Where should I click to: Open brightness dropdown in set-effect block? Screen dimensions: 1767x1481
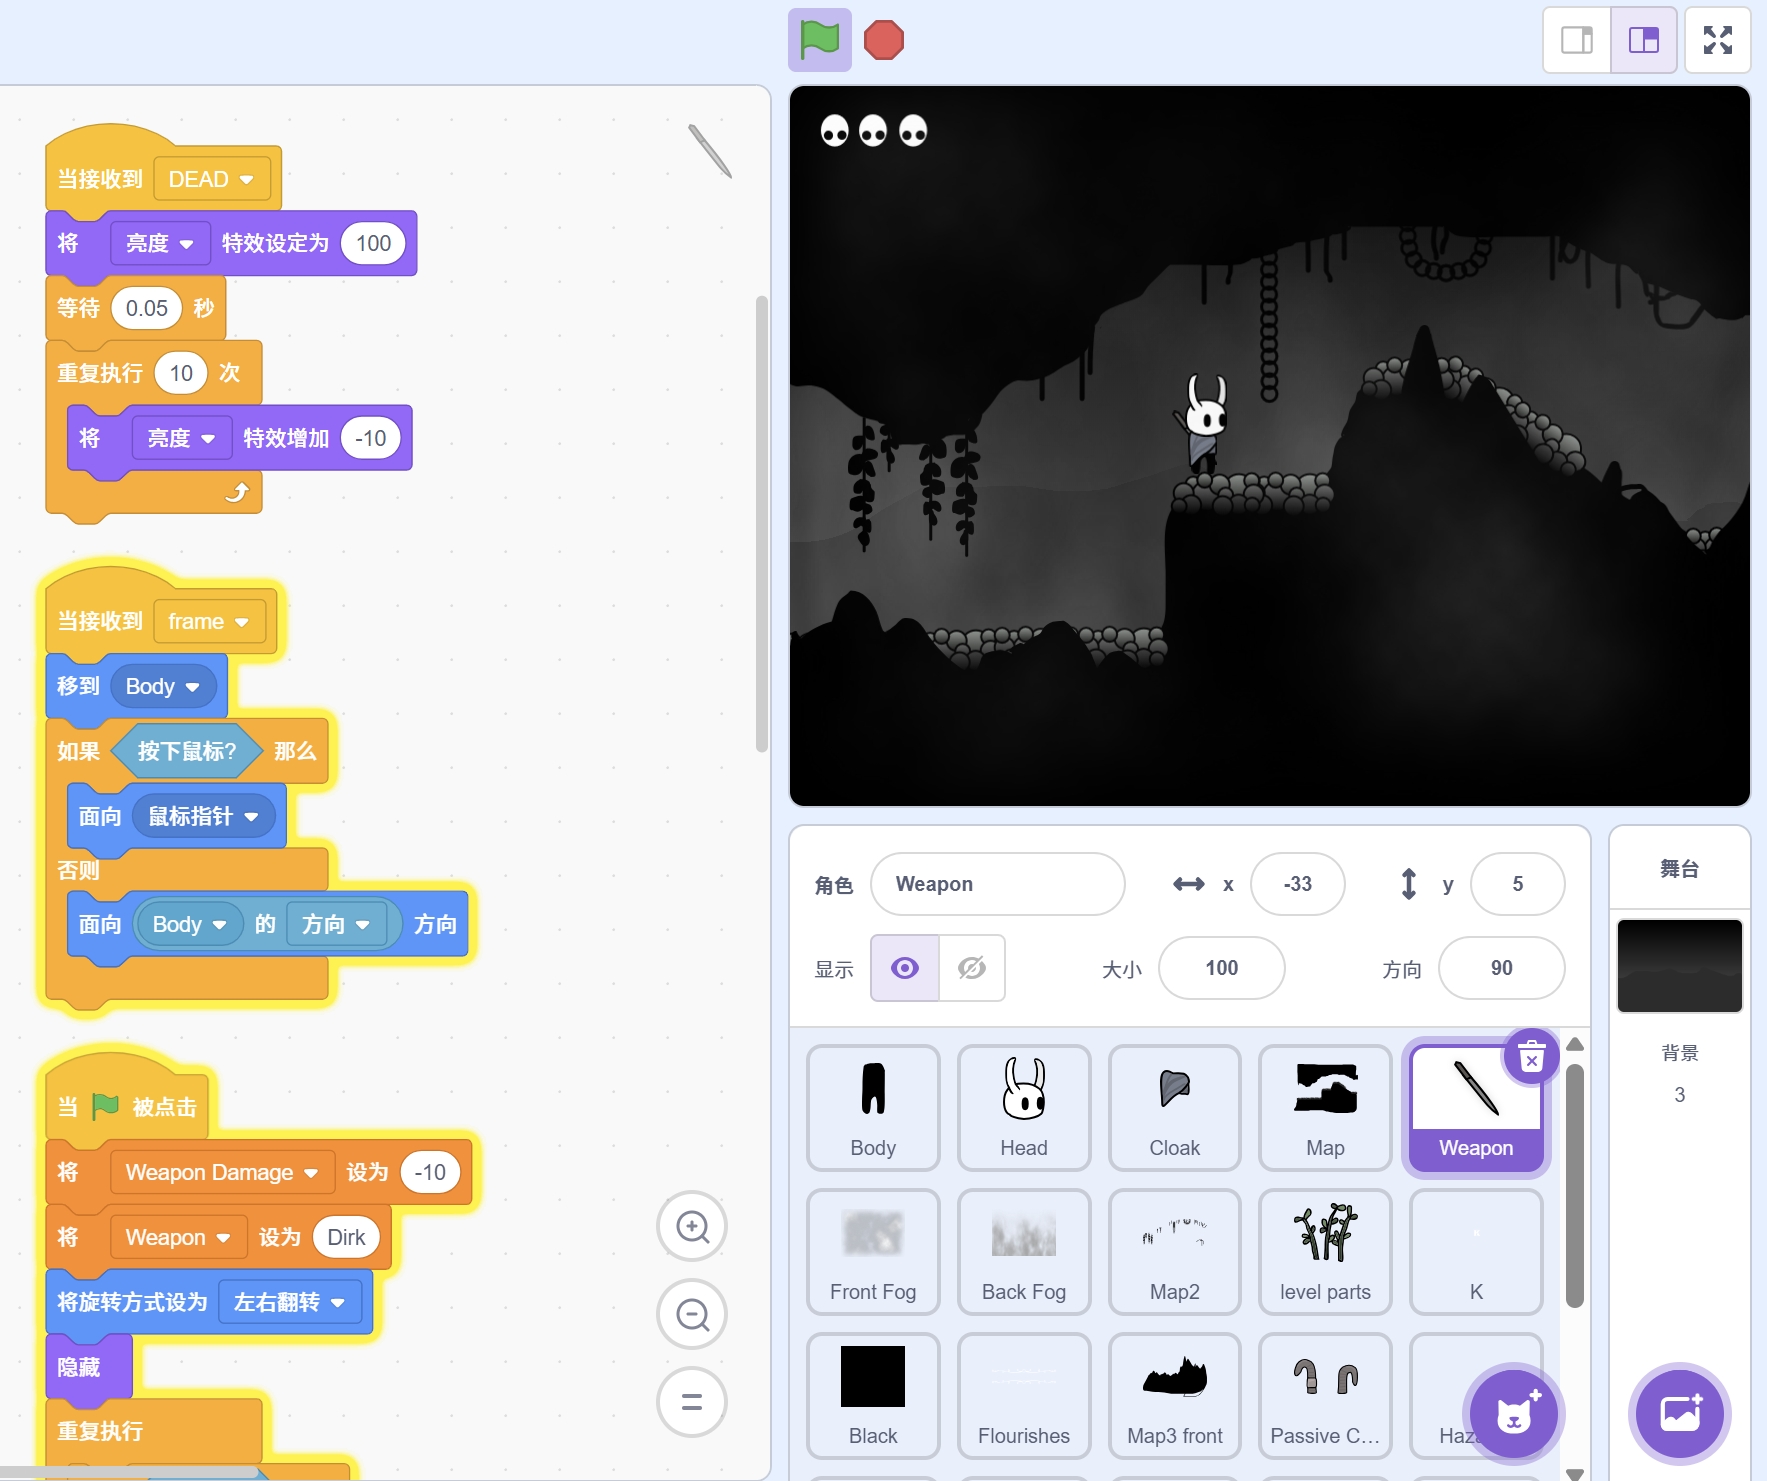(x=159, y=243)
